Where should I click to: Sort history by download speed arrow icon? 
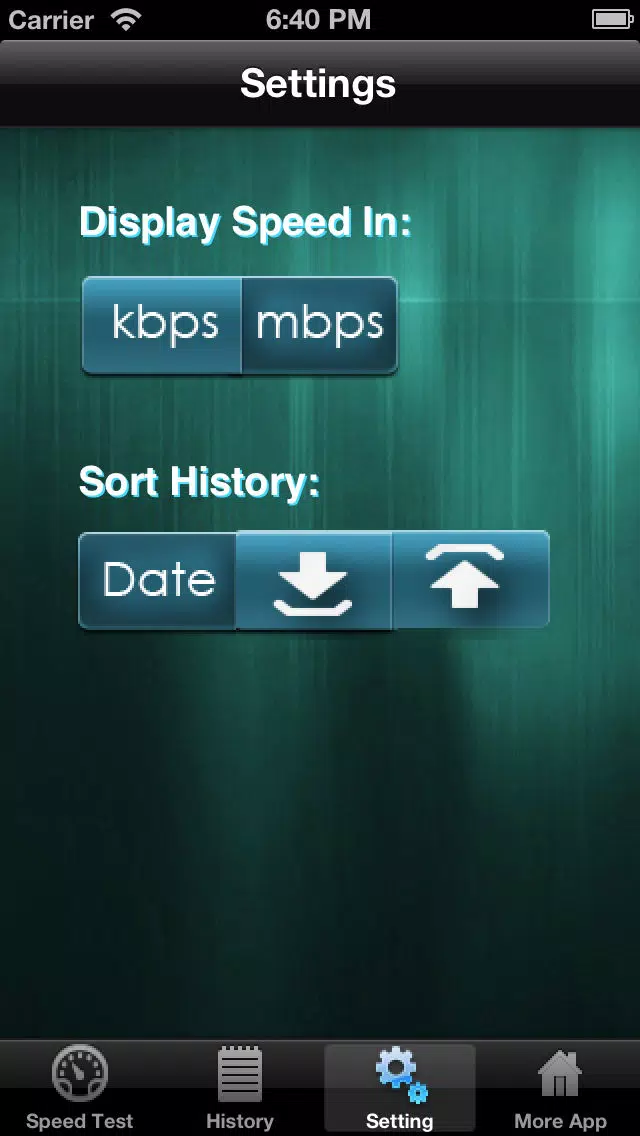pos(314,580)
